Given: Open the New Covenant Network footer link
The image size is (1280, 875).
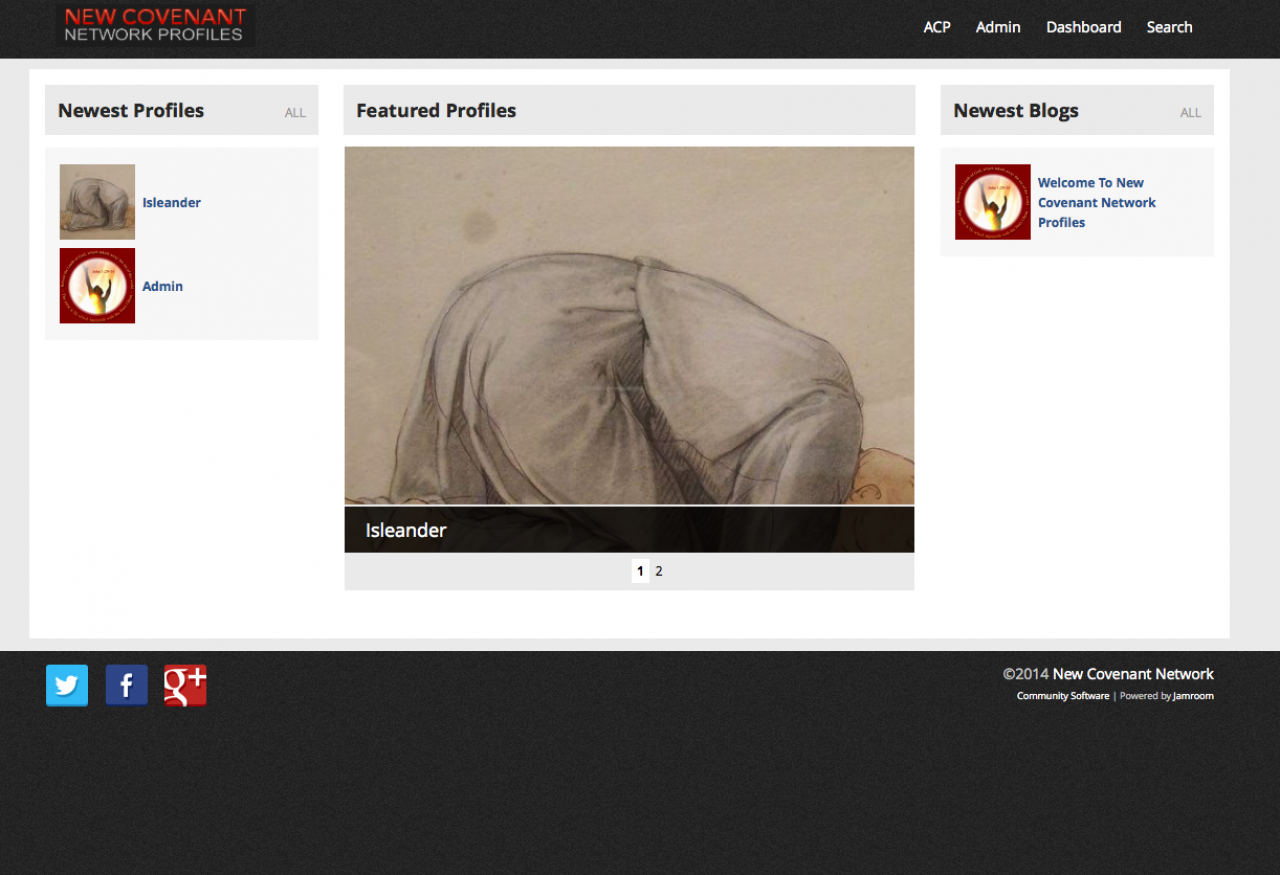Looking at the screenshot, I should (x=1133, y=674).
